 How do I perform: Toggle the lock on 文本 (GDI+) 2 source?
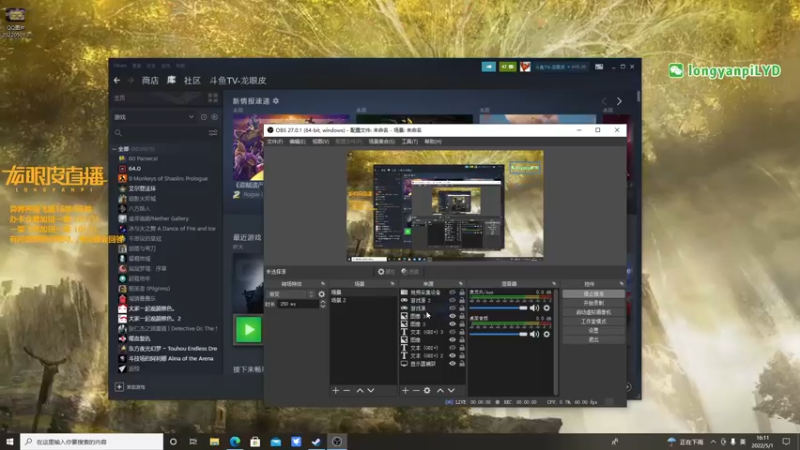[462, 356]
